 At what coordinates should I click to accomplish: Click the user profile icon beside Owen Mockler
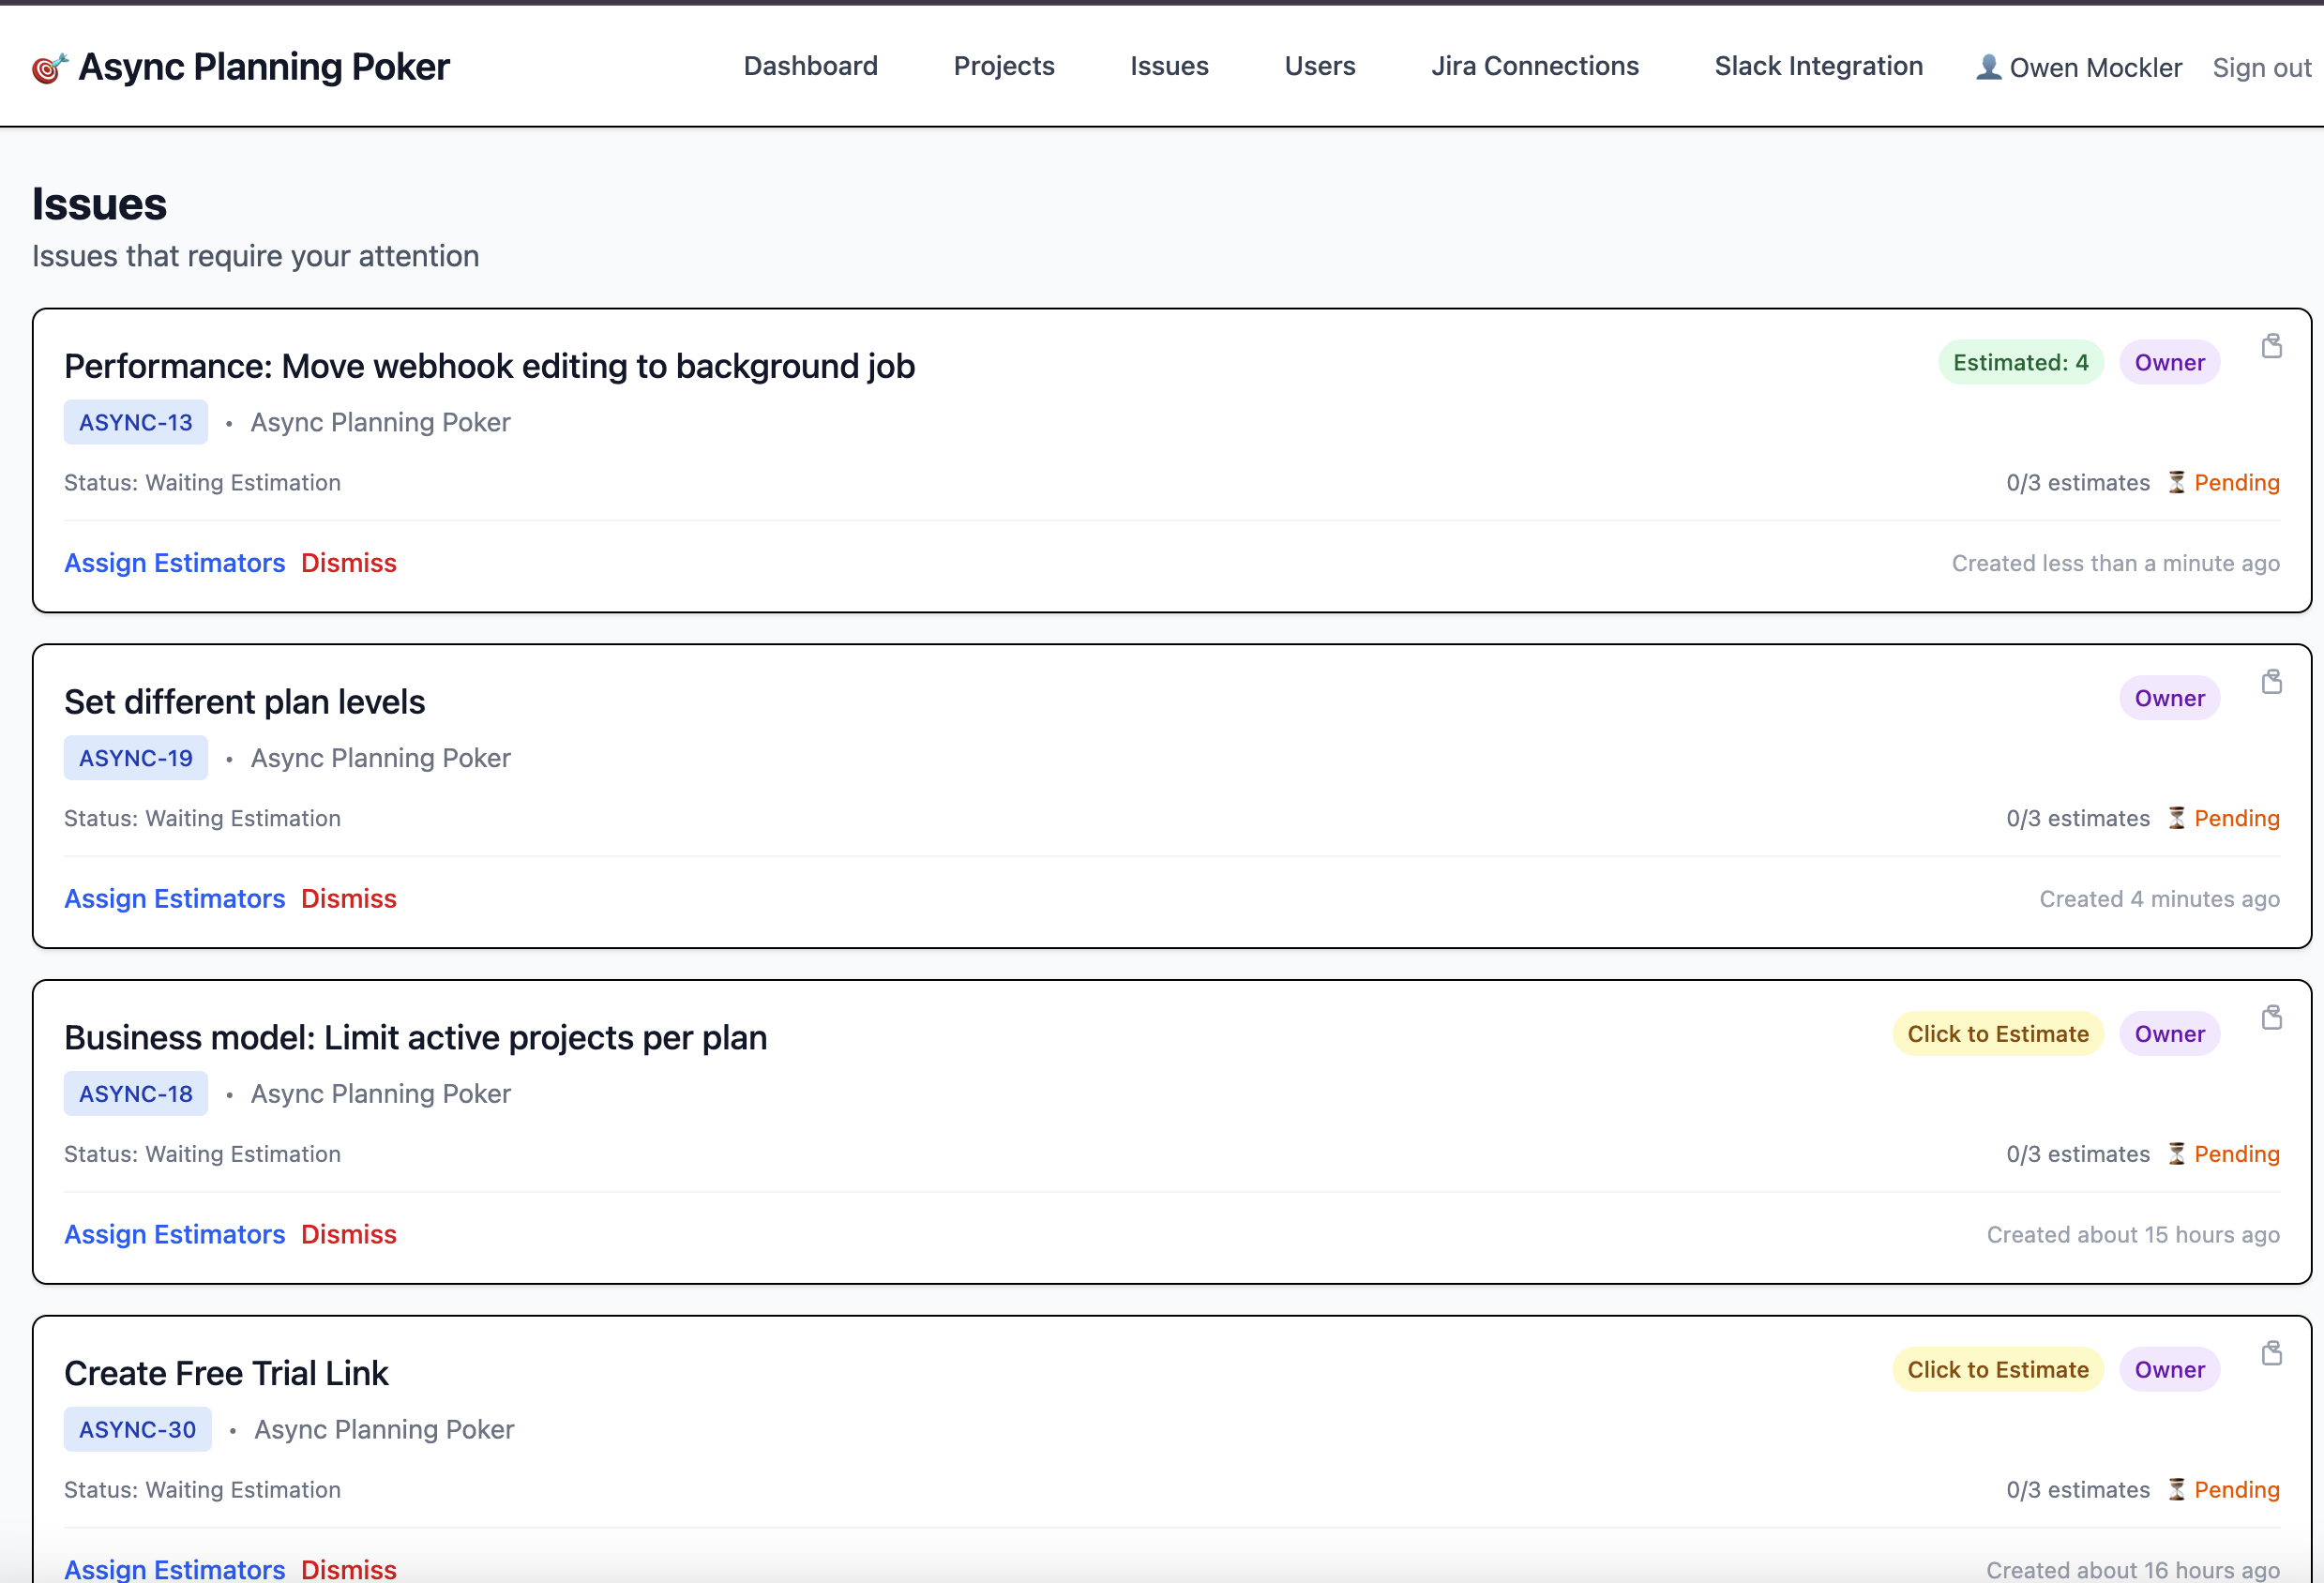(x=1988, y=67)
